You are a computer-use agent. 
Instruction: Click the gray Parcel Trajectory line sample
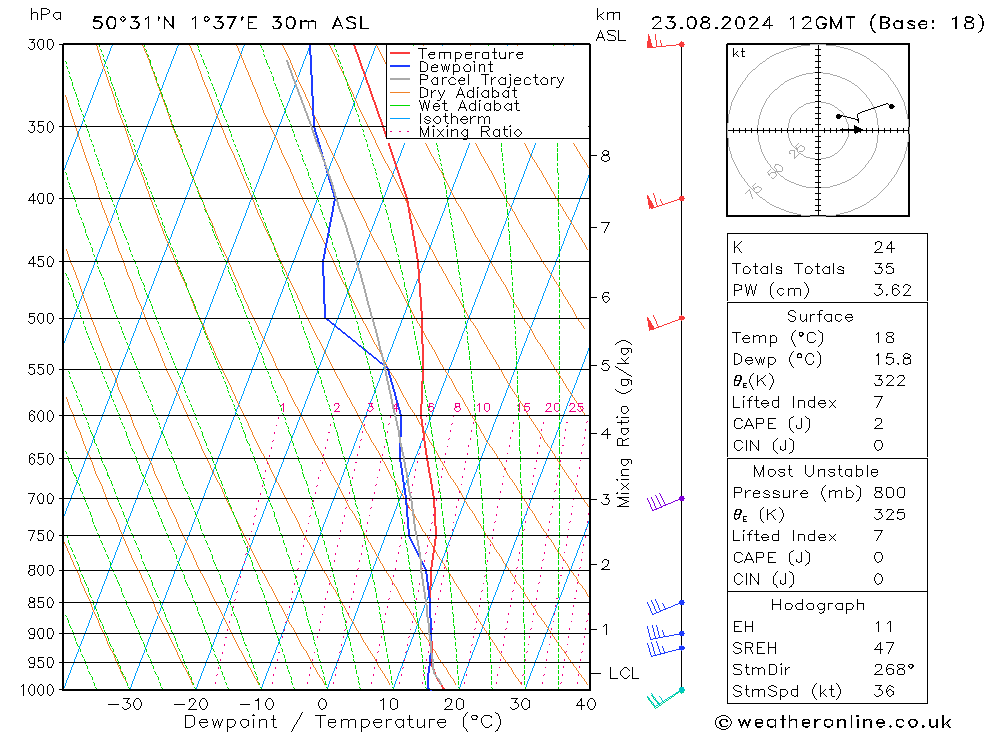[x=399, y=80]
